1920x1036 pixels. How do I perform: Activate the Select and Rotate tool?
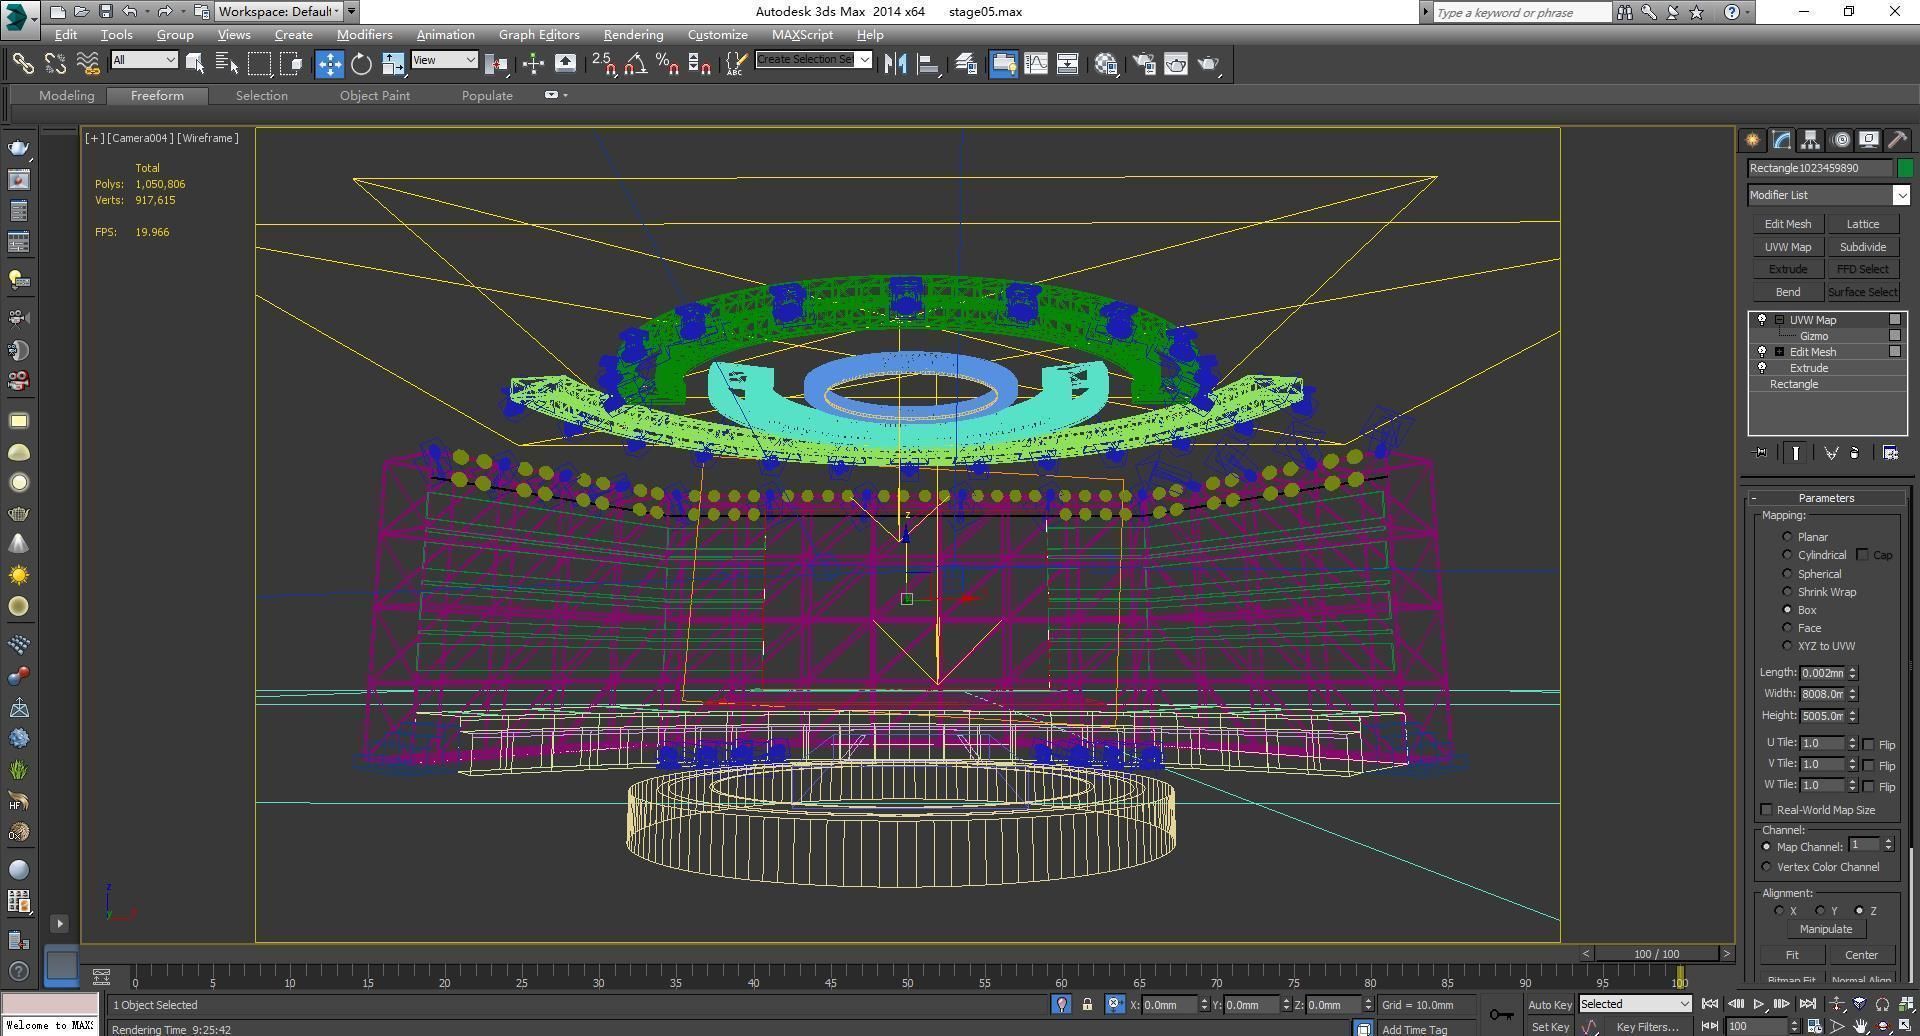point(361,64)
